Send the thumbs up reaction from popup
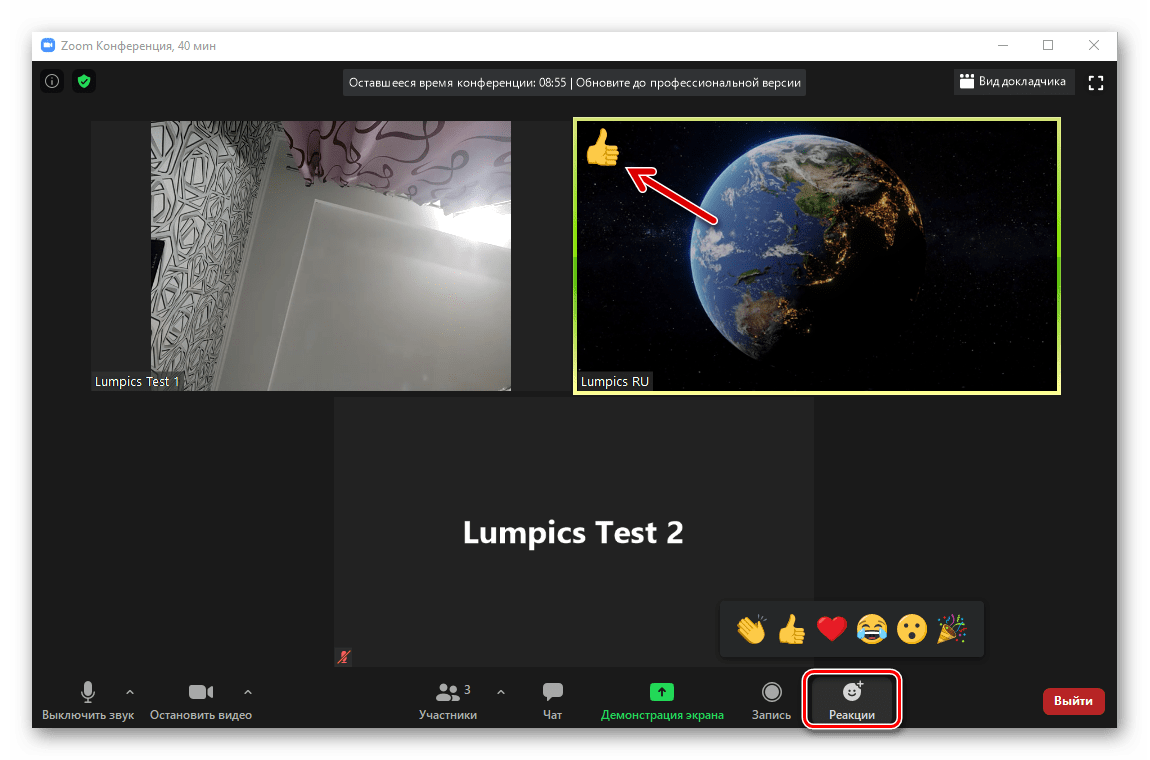The height and width of the screenshot is (760, 1150). pyautogui.click(x=792, y=629)
